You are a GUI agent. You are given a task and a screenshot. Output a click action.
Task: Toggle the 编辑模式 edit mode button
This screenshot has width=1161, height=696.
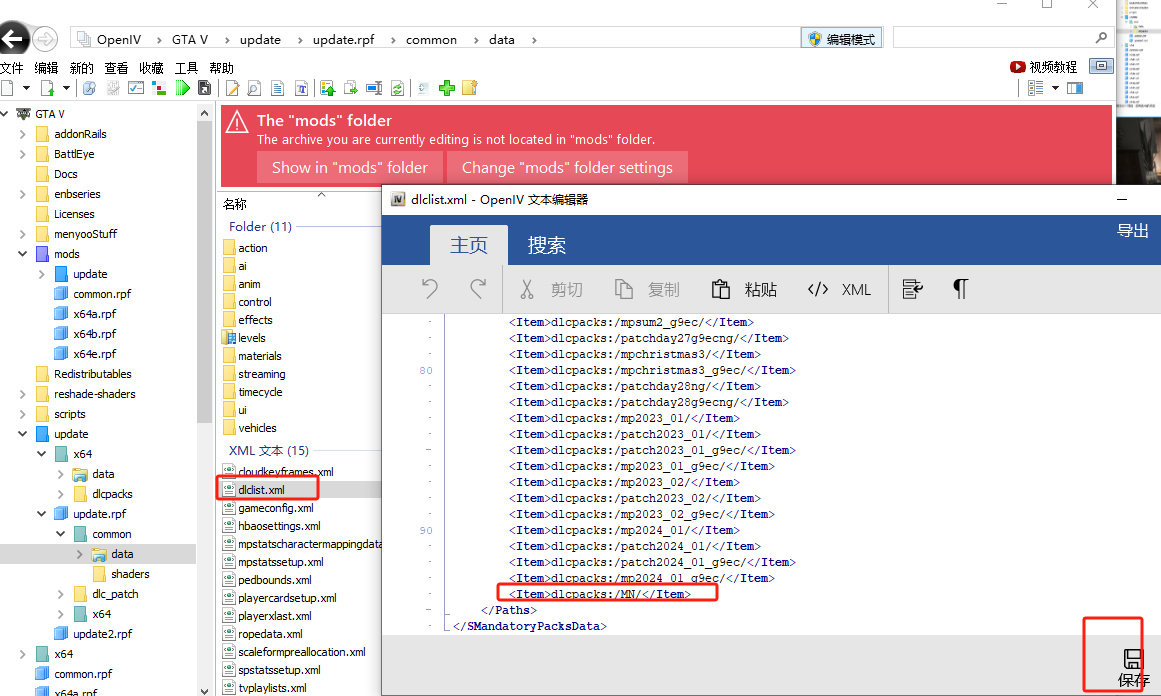841,39
